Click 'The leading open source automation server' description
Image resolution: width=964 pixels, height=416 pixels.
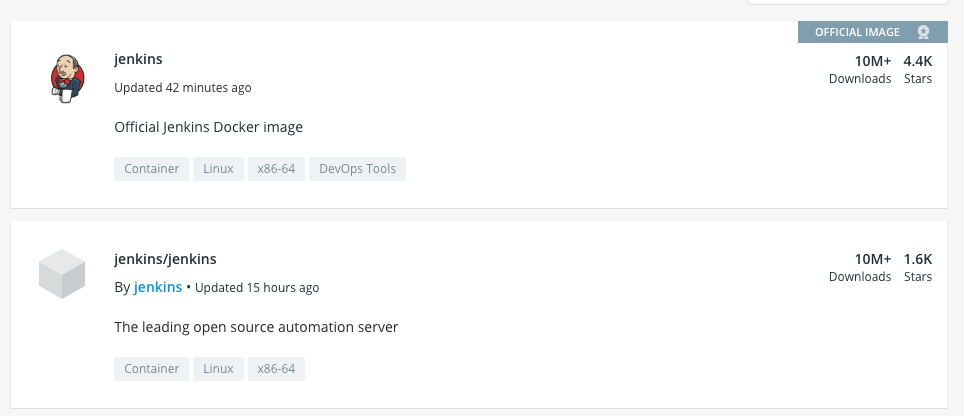[256, 327]
